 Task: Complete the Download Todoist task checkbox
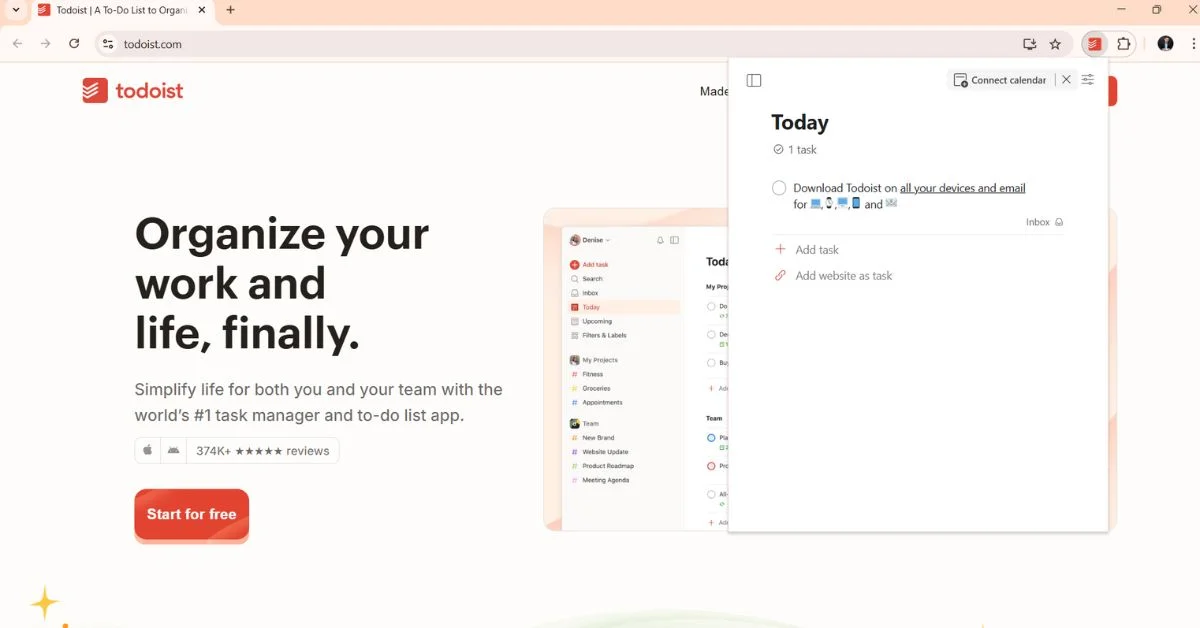click(779, 188)
